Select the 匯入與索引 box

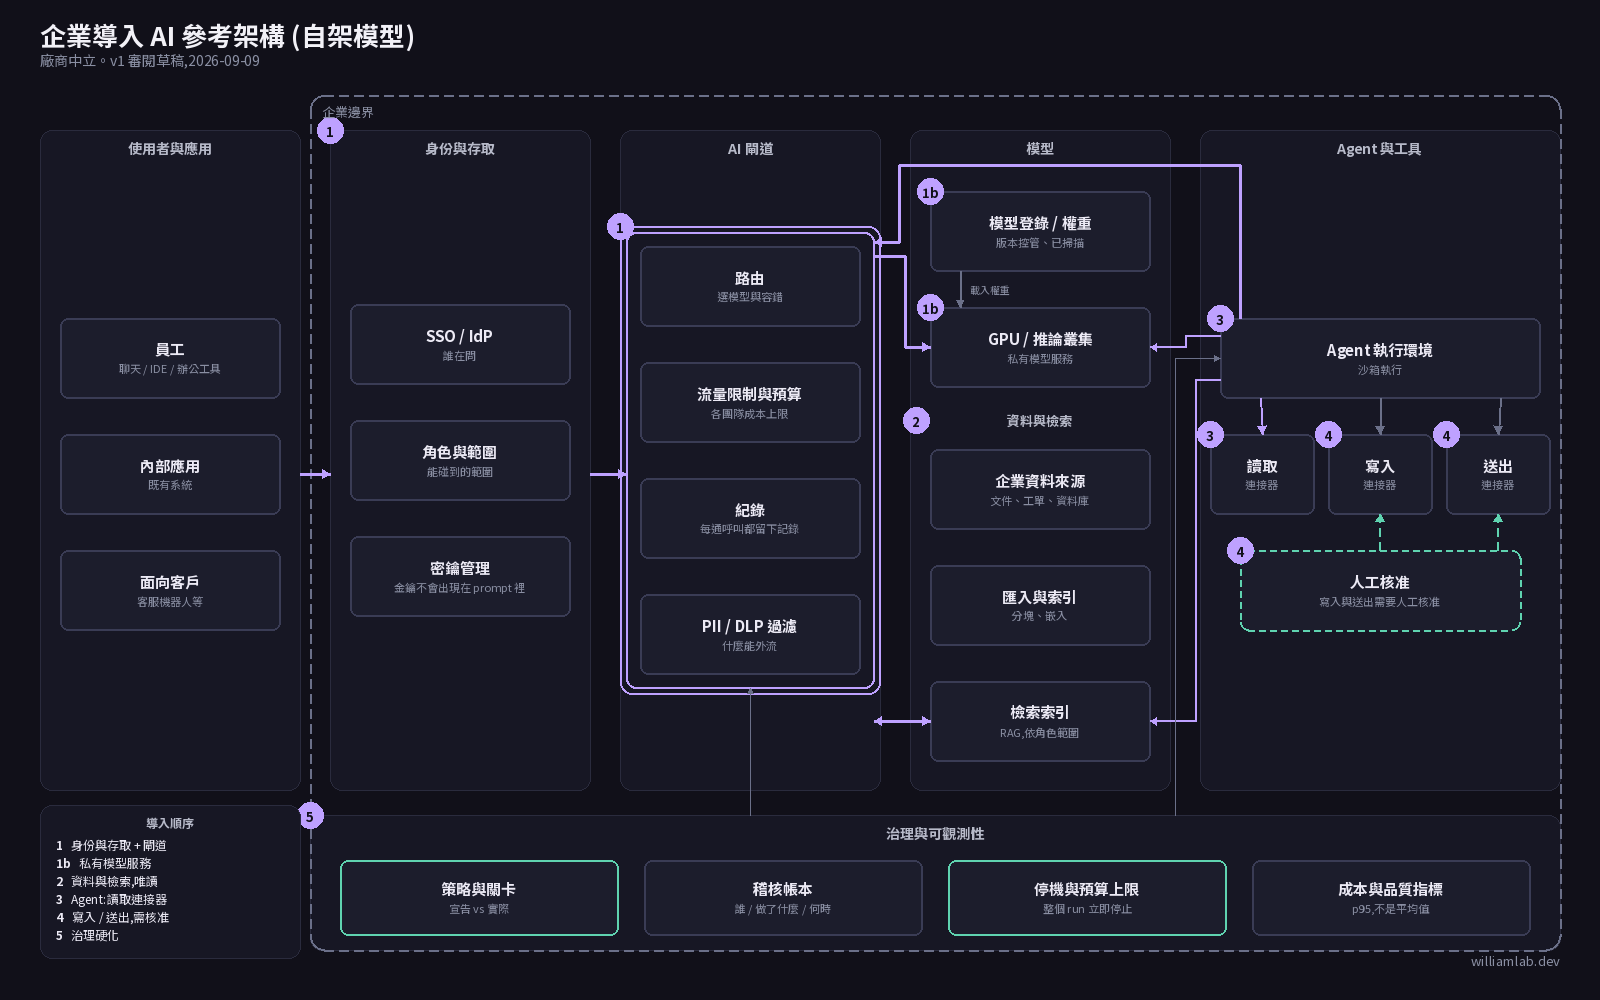(1040, 605)
